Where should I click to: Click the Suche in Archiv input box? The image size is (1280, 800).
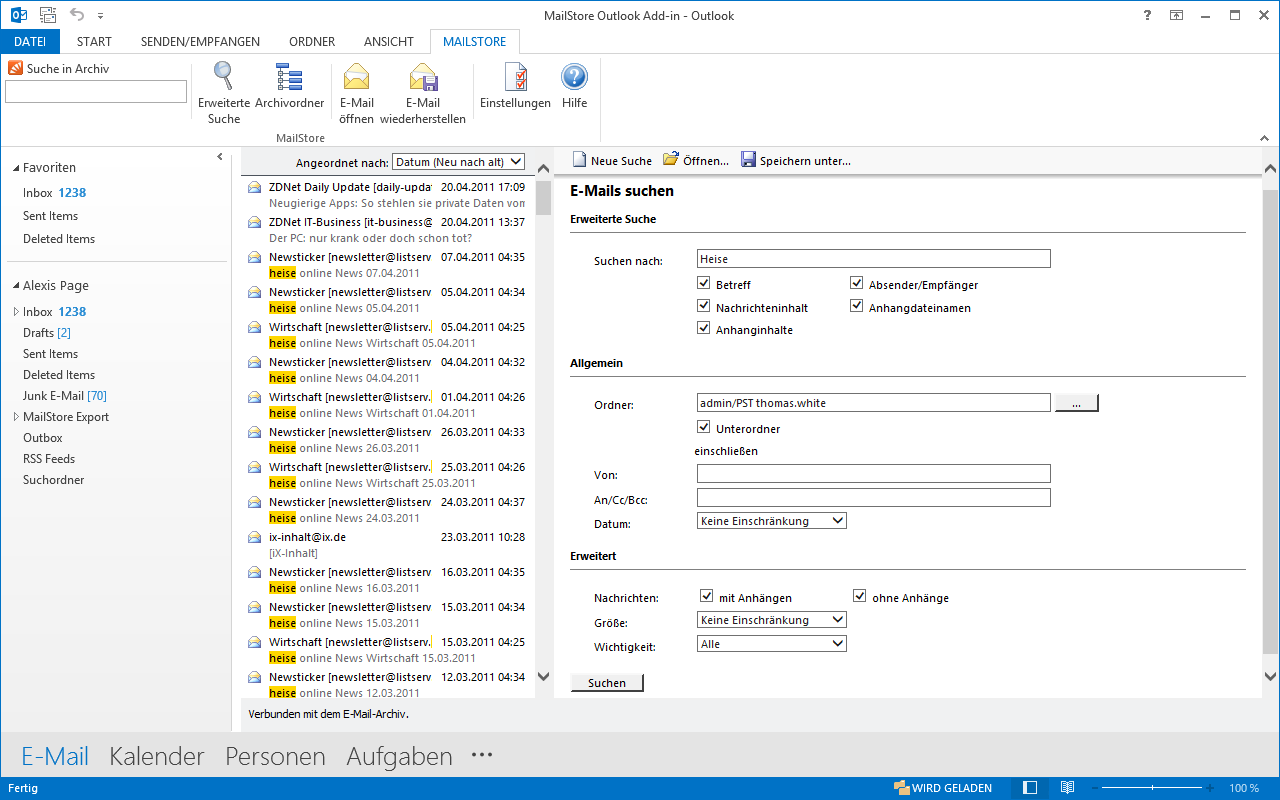[96, 92]
